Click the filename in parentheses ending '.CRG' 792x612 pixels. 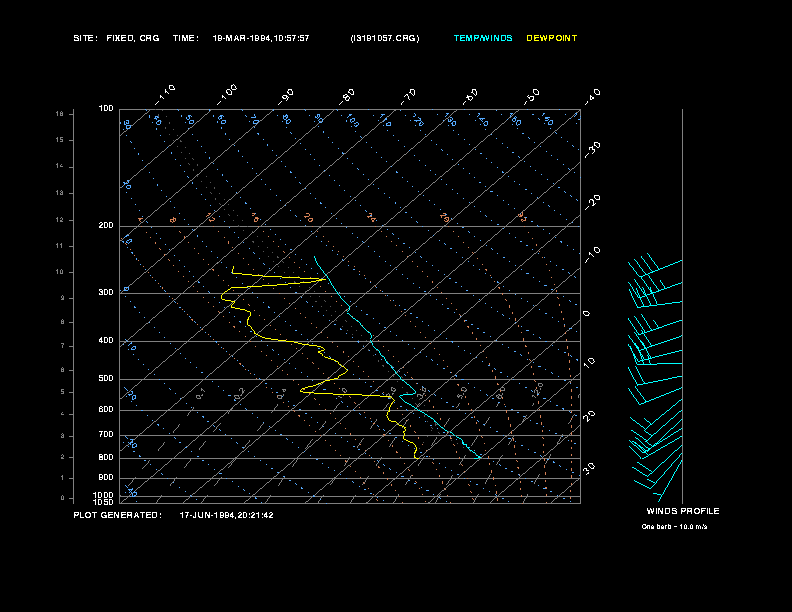coord(385,38)
